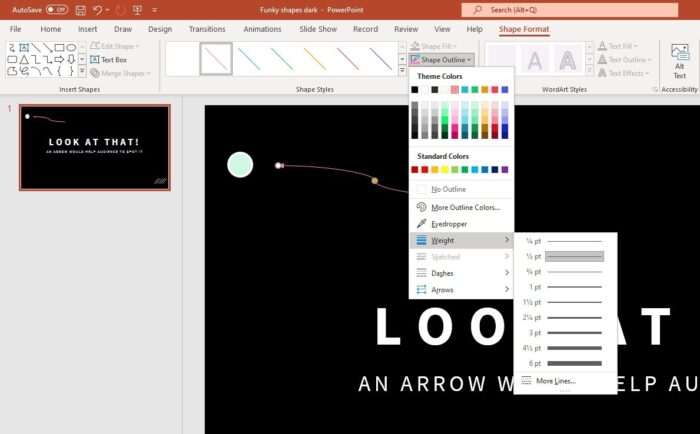Pick the blue theme color swatch in top row
This screenshot has width=700, height=434.
504,90
